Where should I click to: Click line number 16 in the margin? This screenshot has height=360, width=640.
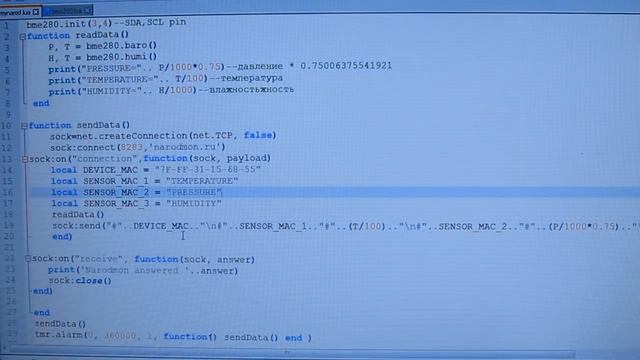coord(8,192)
